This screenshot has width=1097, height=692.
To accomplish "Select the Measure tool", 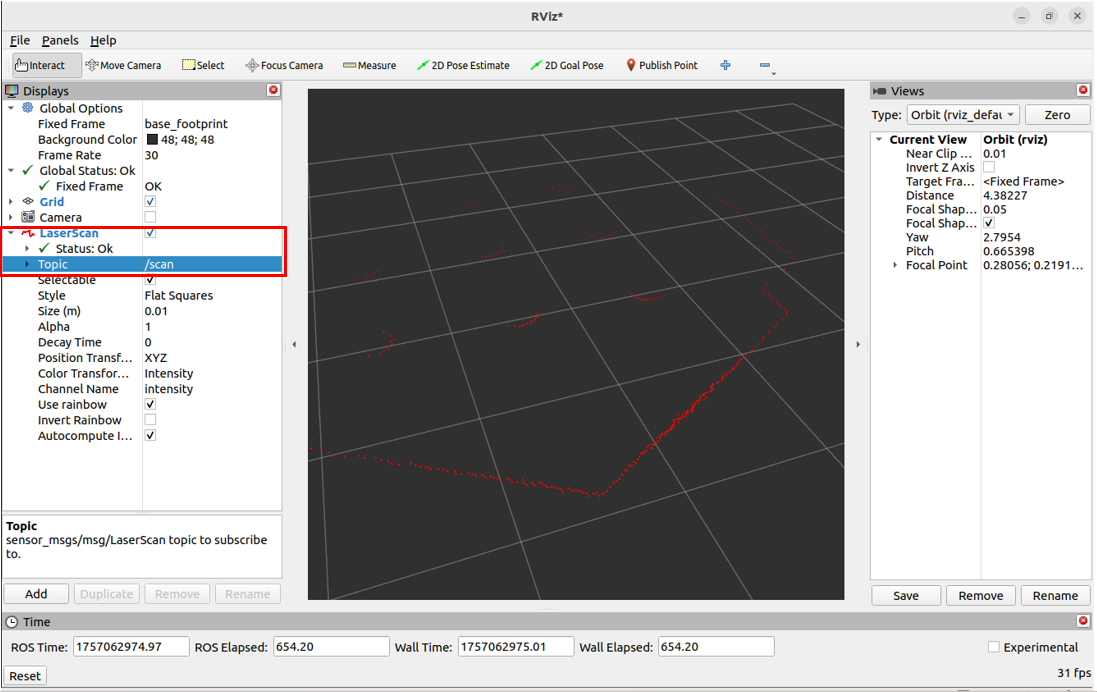I will 369,65.
